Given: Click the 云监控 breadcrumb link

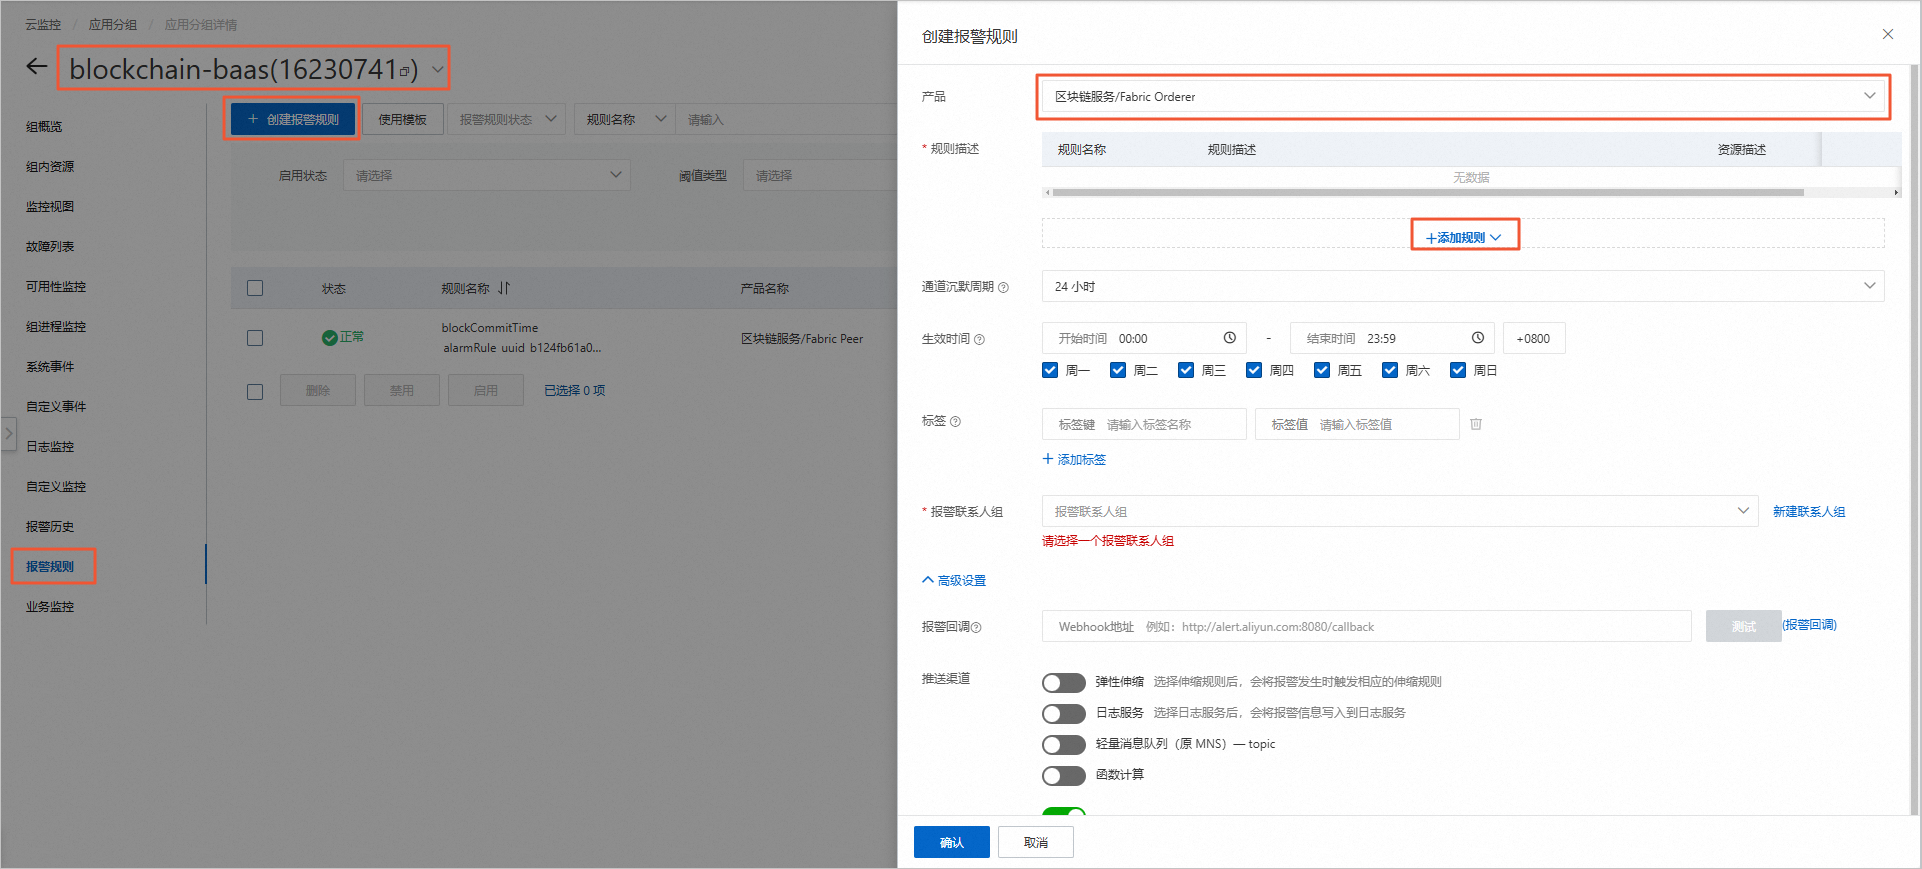Looking at the screenshot, I should 43,25.
